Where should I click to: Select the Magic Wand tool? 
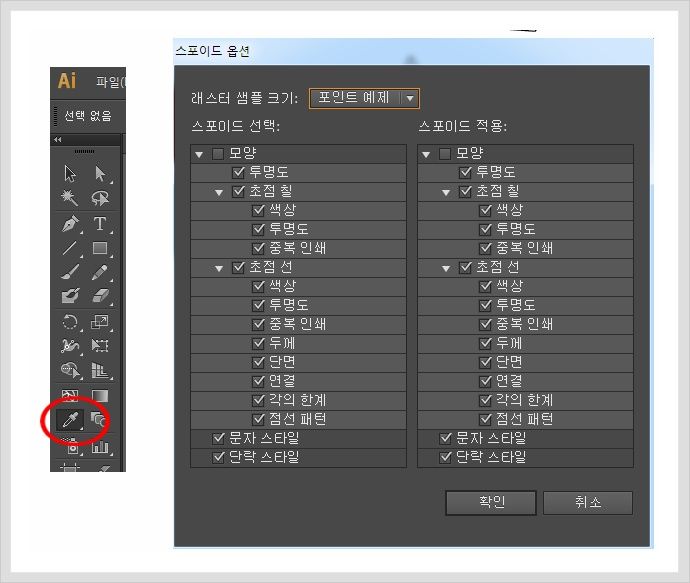point(70,198)
